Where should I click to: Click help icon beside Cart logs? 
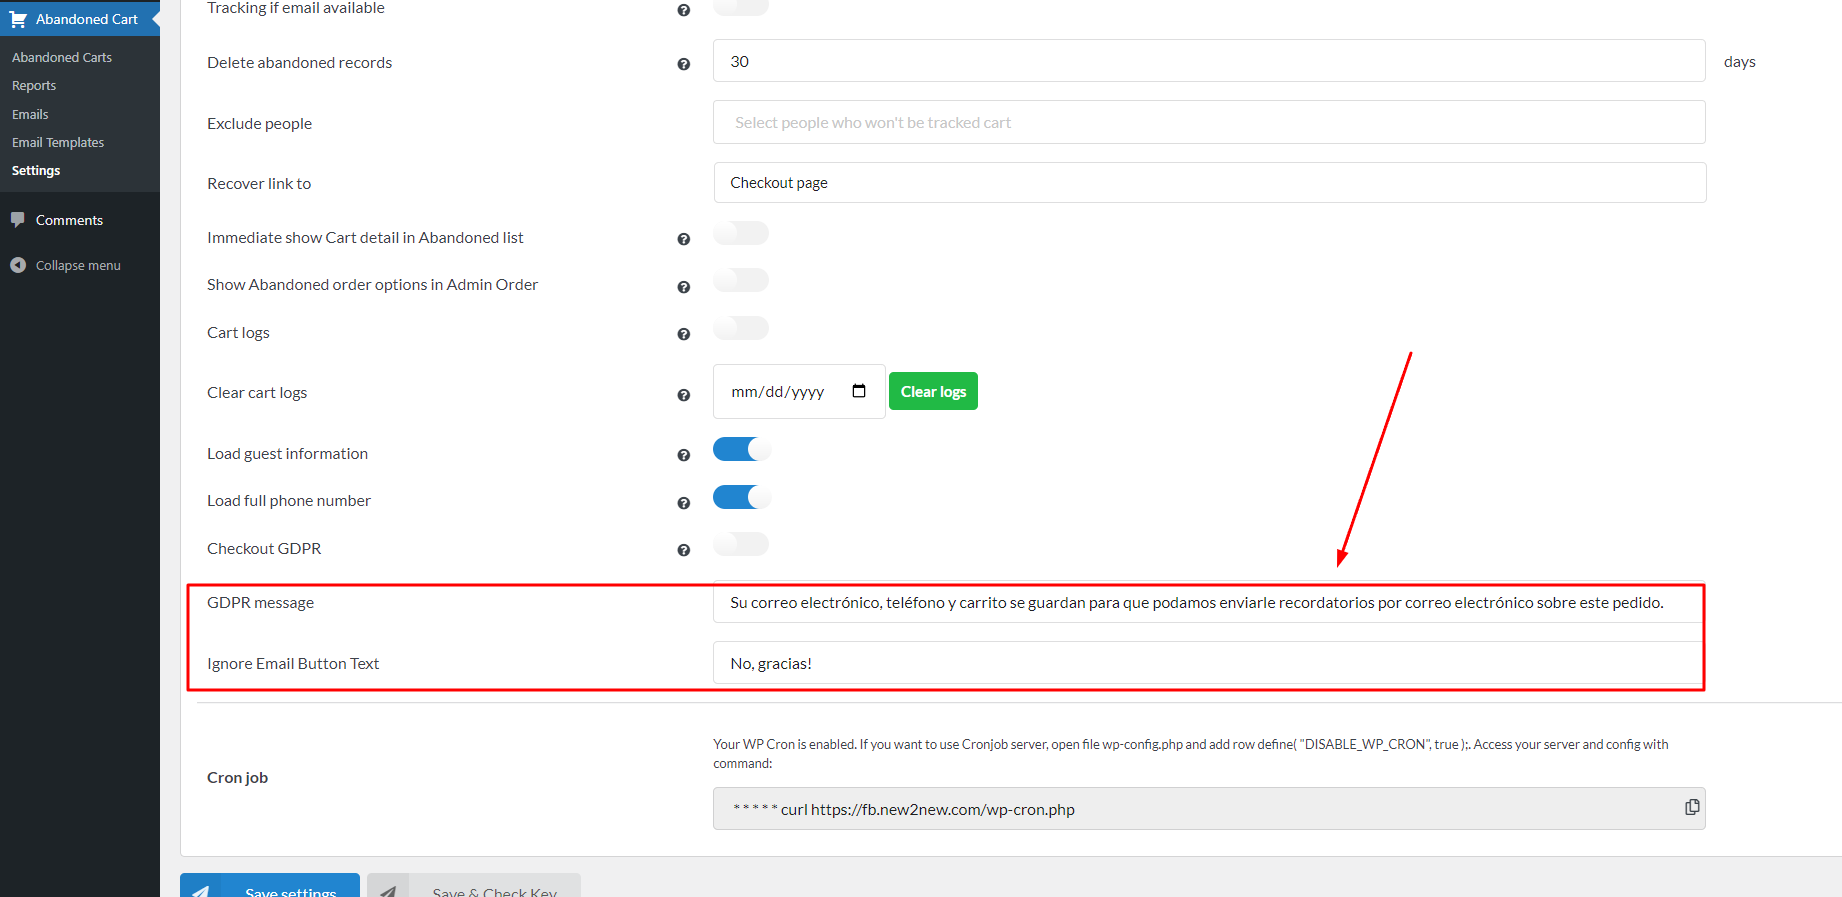click(x=684, y=334)
